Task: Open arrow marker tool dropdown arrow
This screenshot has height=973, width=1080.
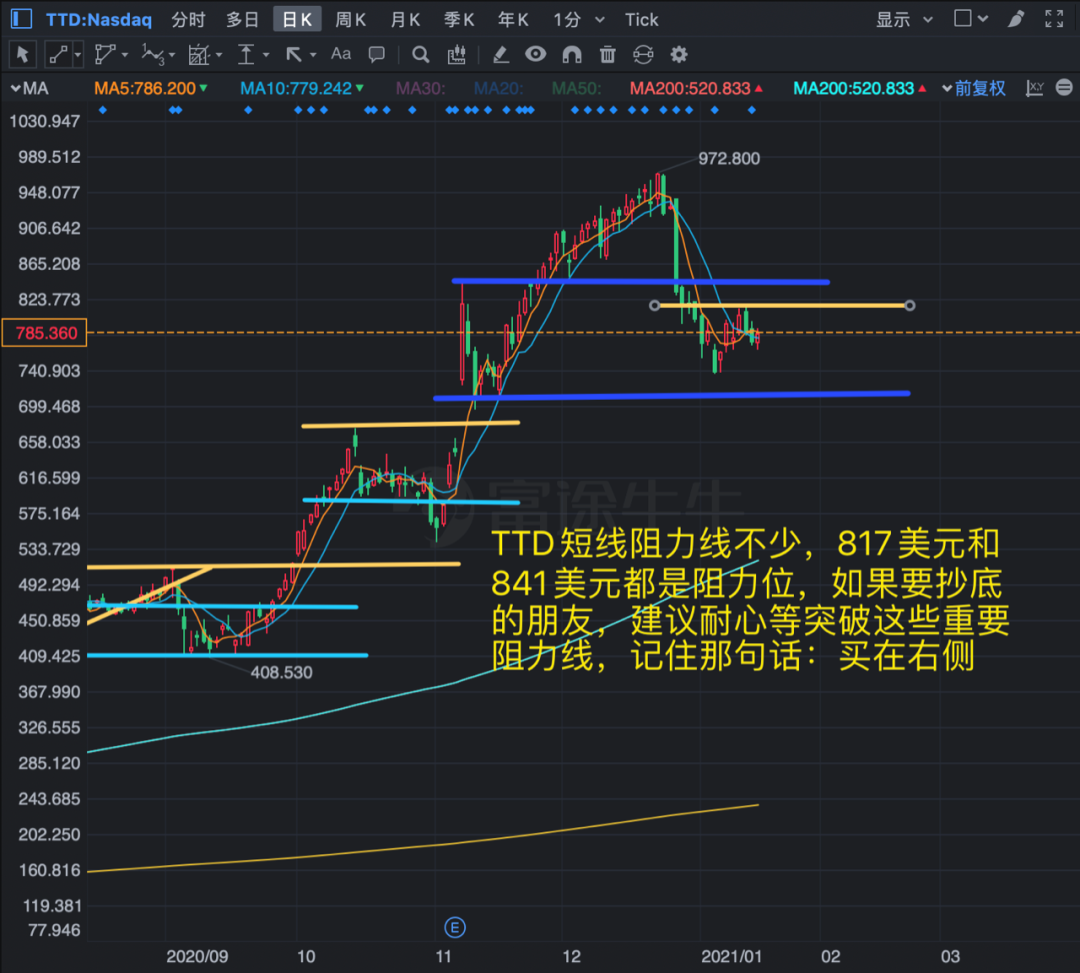Action: [x=313, y=54]
